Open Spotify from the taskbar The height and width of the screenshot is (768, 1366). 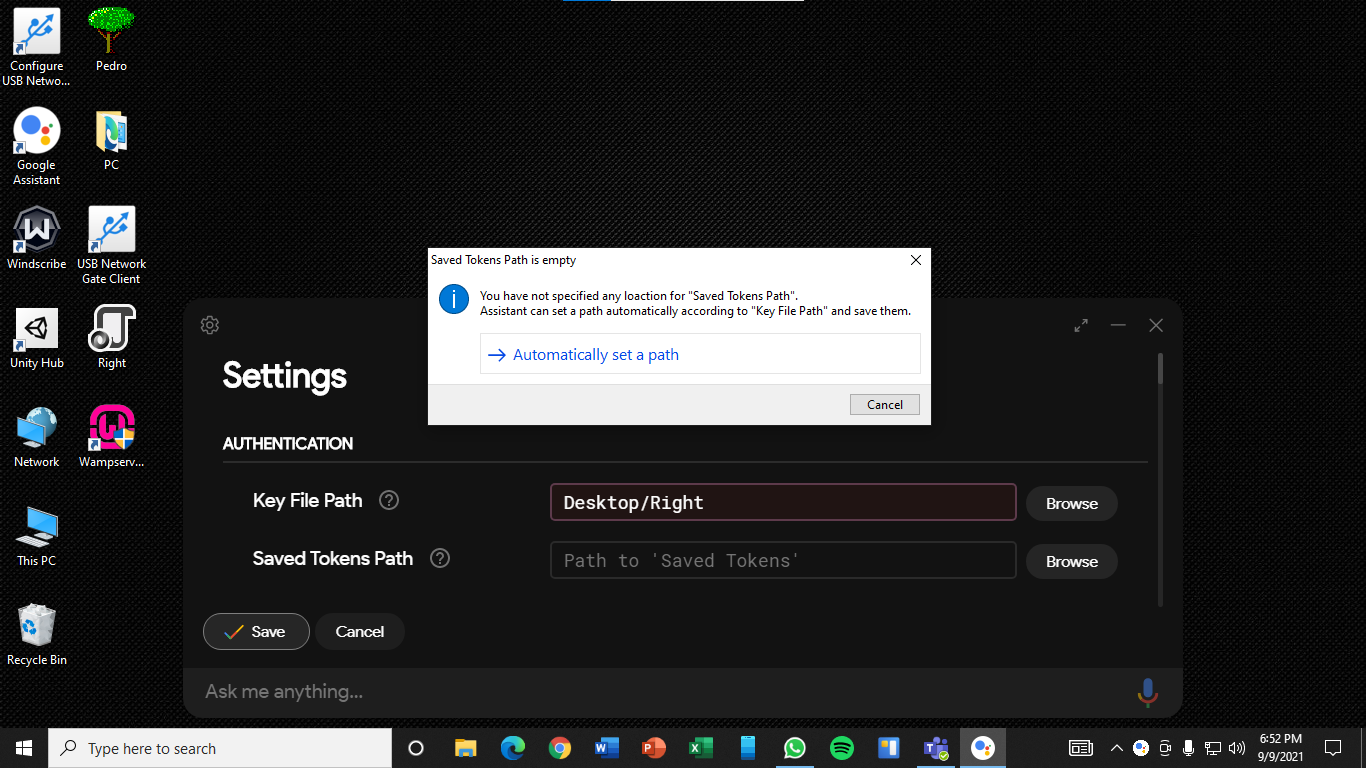842,748
